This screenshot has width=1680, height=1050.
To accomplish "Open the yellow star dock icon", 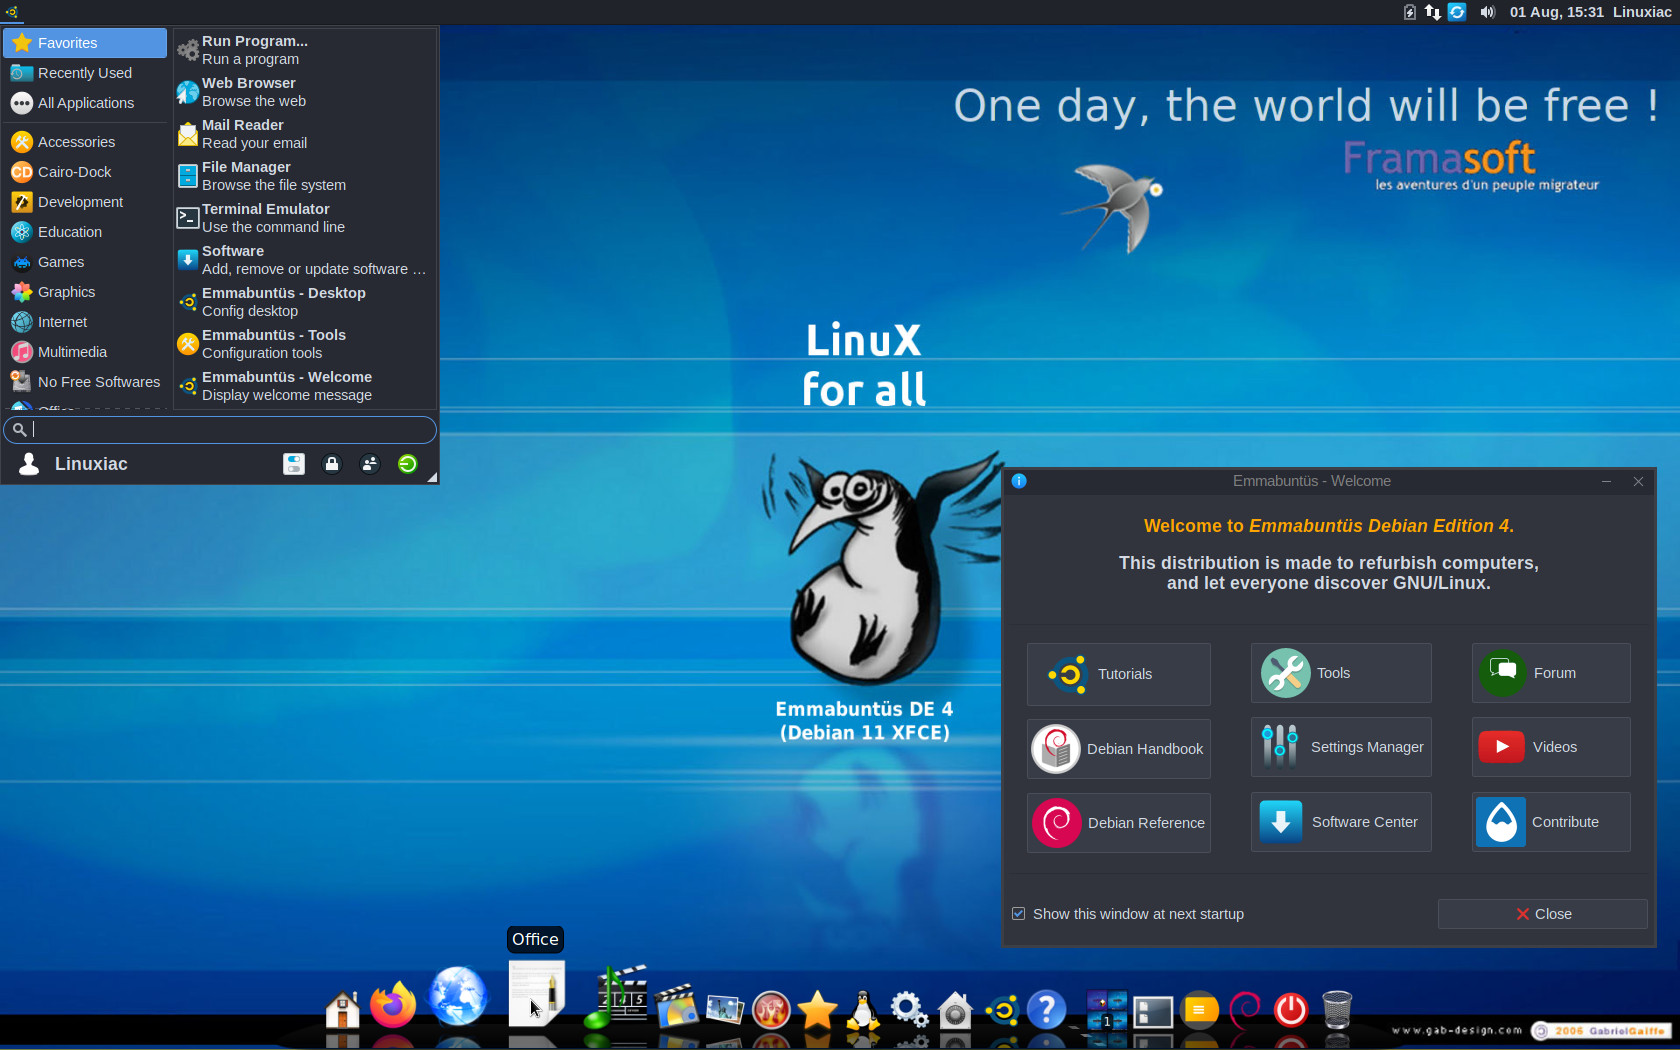I will 817,1010.
